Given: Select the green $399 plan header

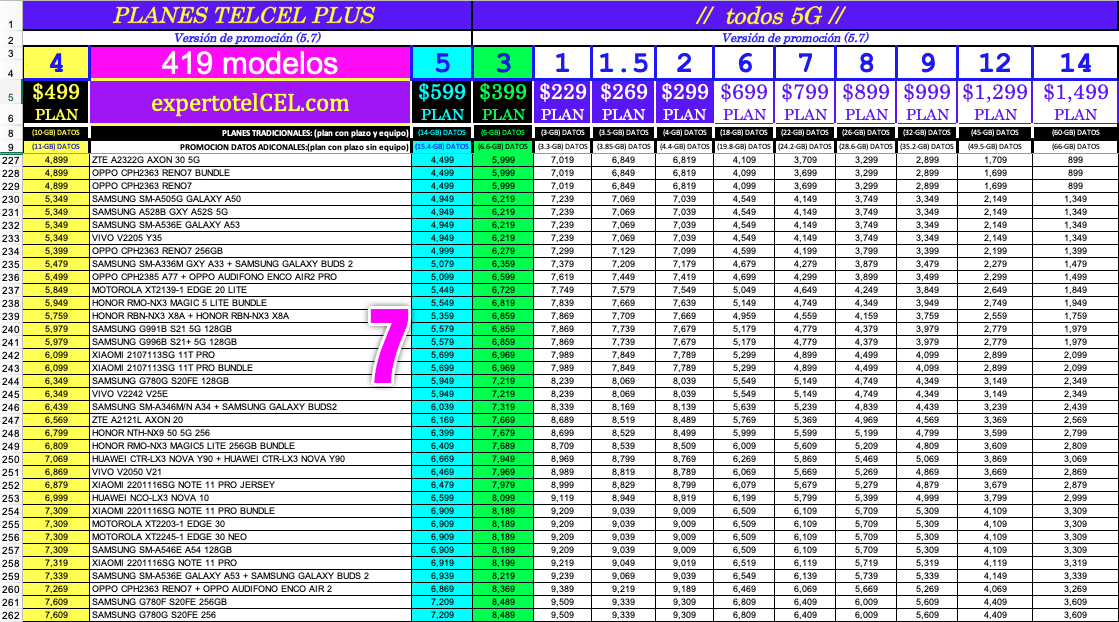Looking at the screenshot, I should [x=503, y=102].
